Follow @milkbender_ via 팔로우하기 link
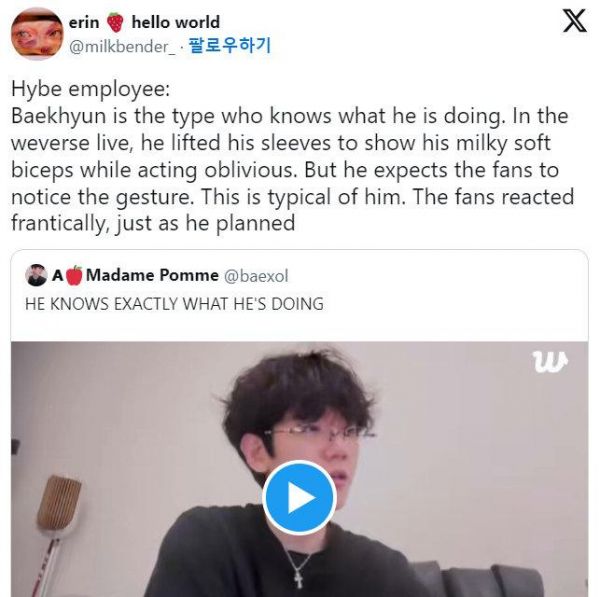600x597 pixels. [x=230, y=46]
